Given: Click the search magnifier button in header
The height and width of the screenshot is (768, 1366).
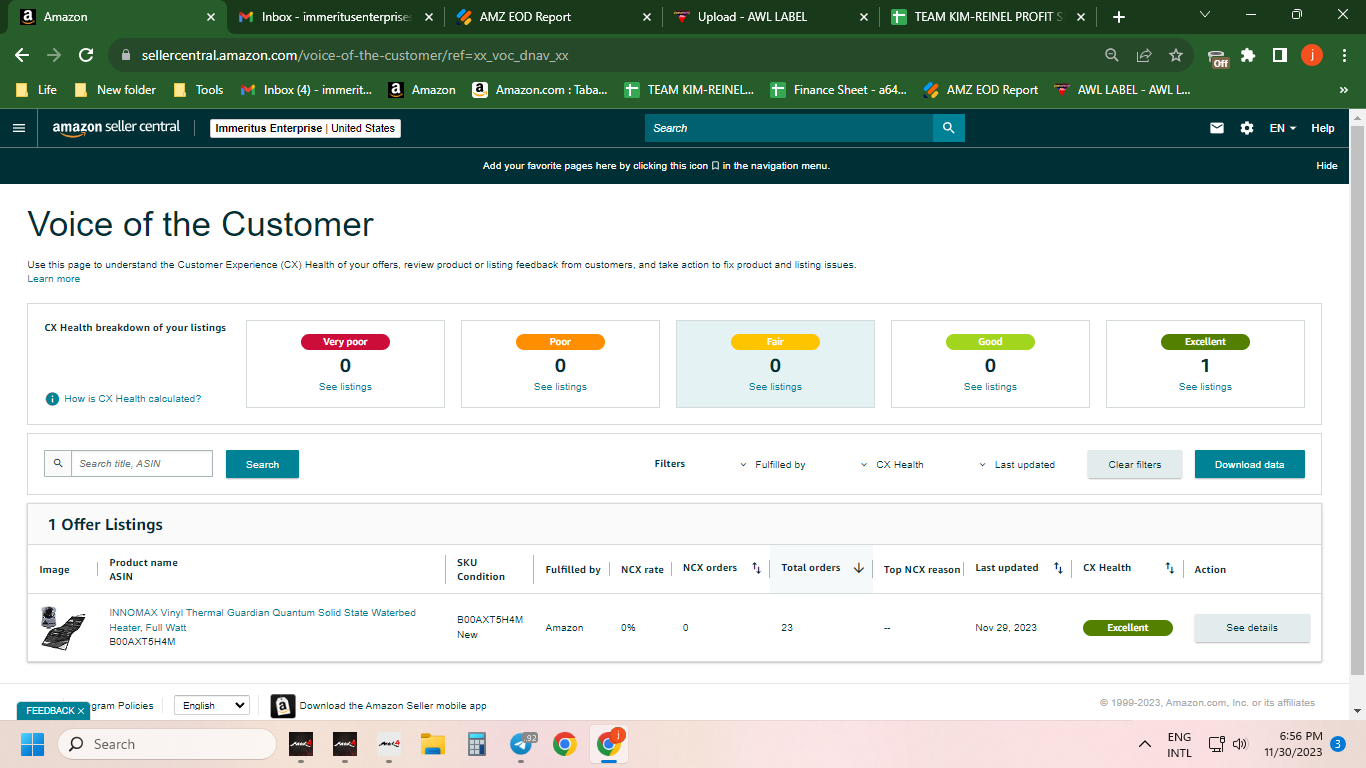Looking at the screenshot, I should 948,128.
